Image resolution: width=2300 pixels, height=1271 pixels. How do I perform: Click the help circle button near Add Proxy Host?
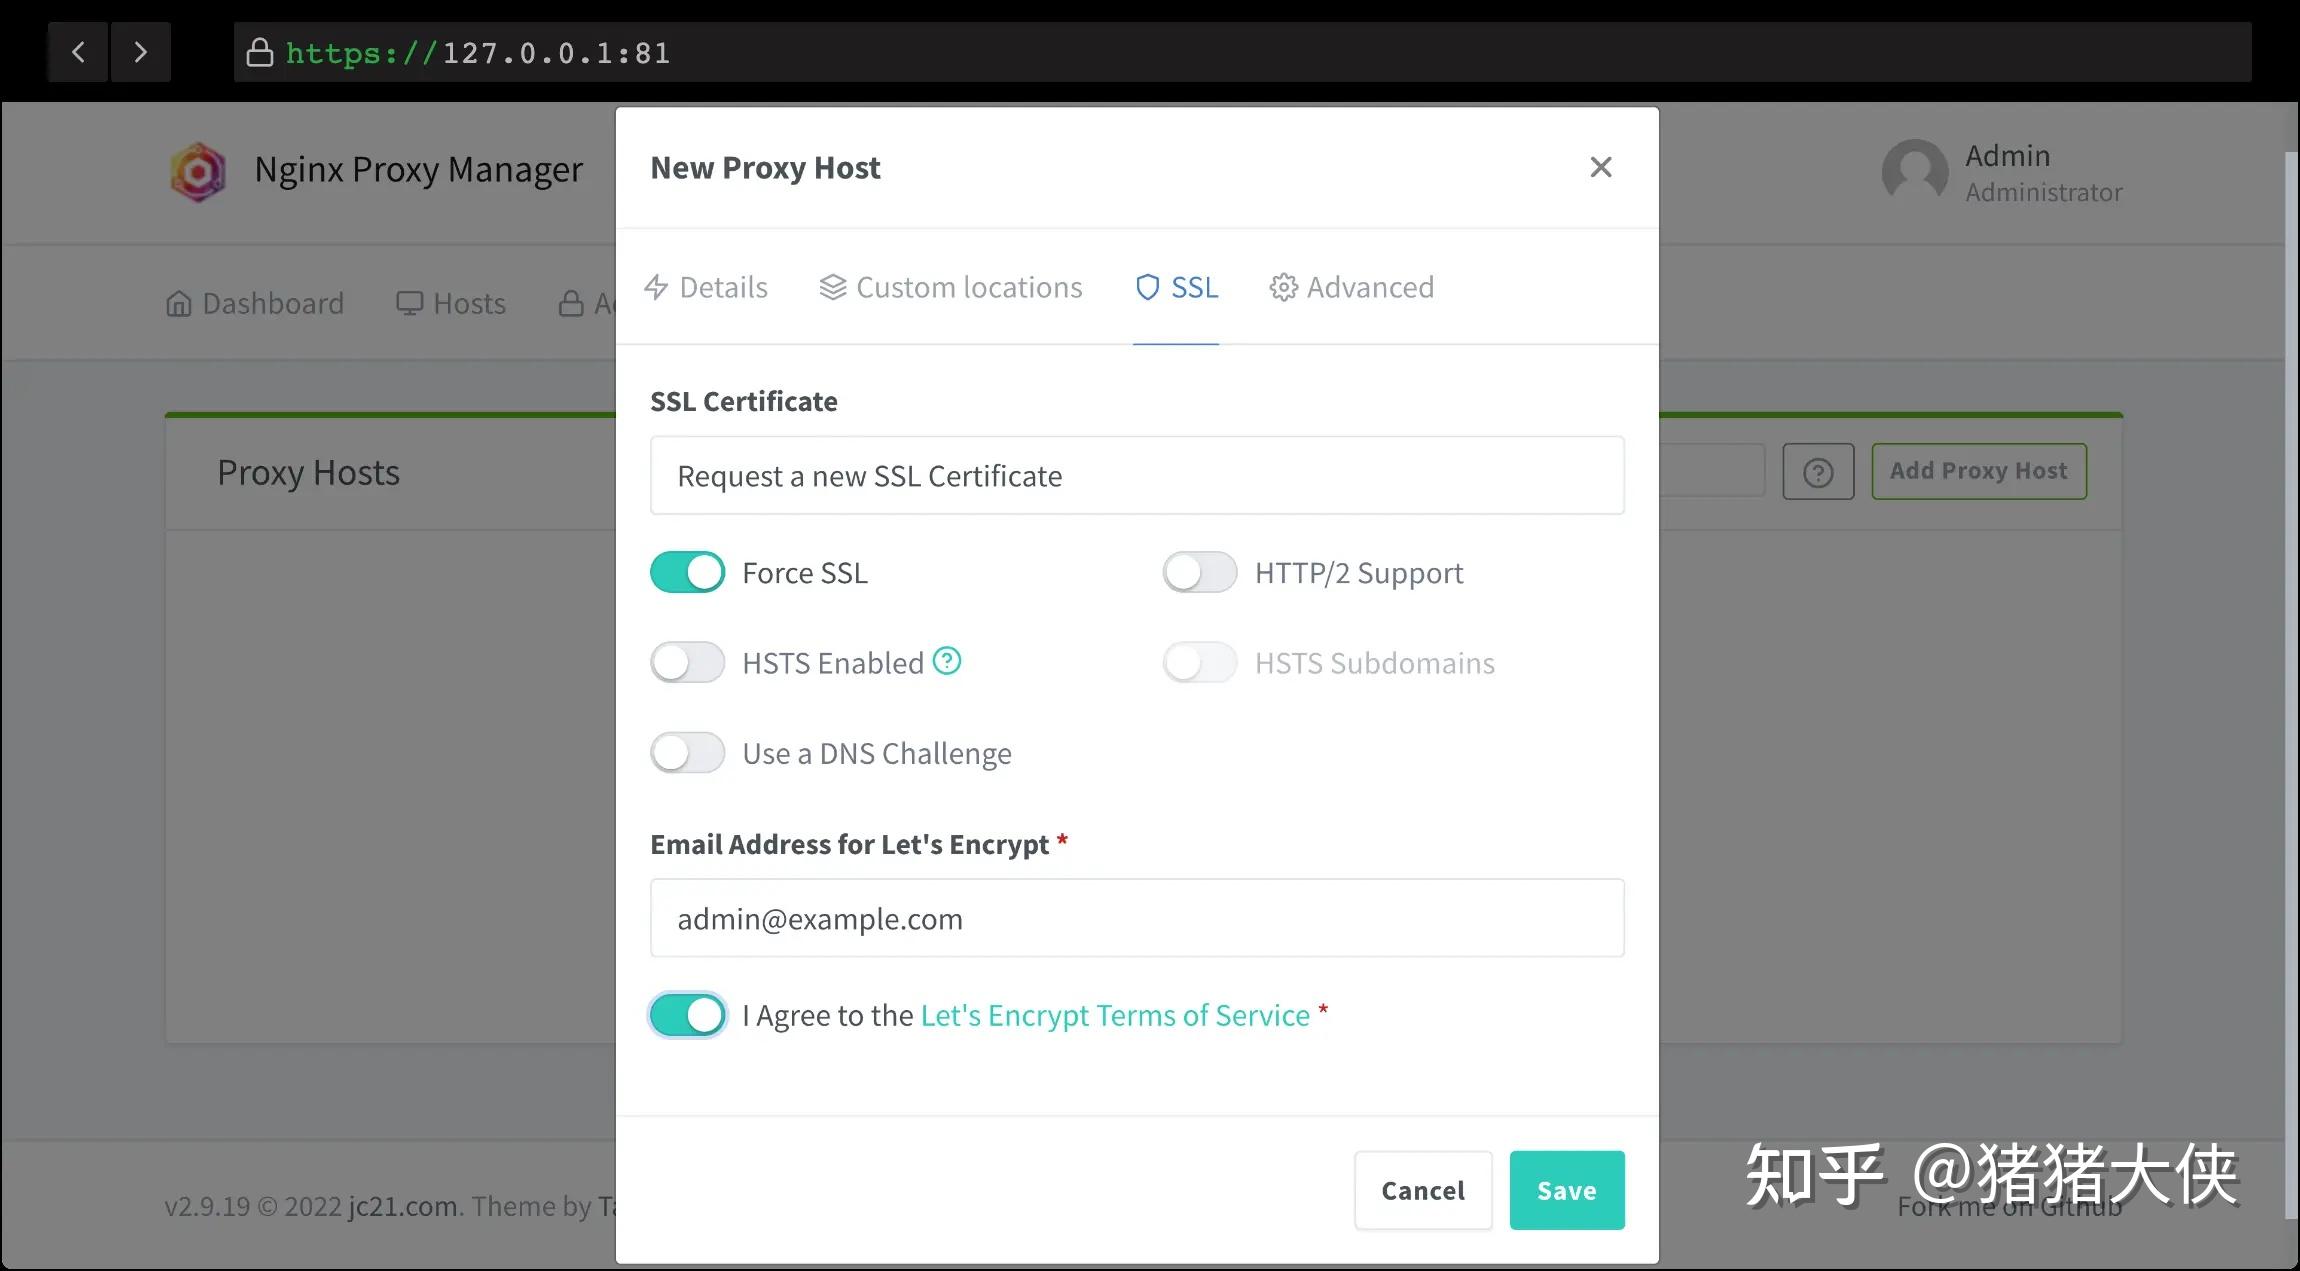[x=1819, y=471]
